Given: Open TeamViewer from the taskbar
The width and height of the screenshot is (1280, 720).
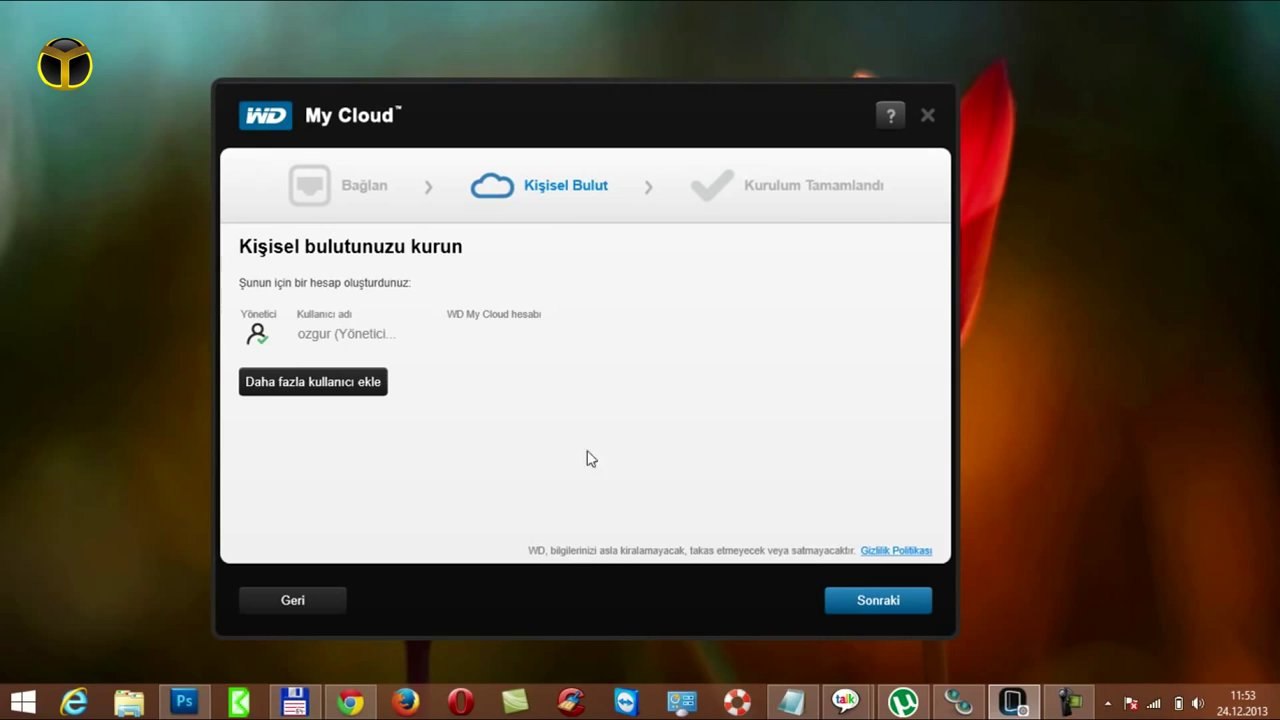Looking at the screenshot, I should [626, 702].
